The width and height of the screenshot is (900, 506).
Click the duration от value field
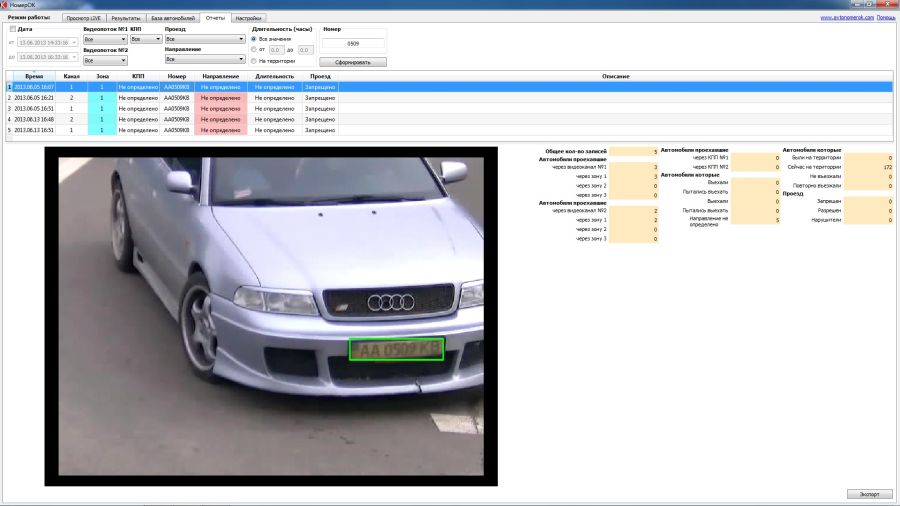(276, 50)
